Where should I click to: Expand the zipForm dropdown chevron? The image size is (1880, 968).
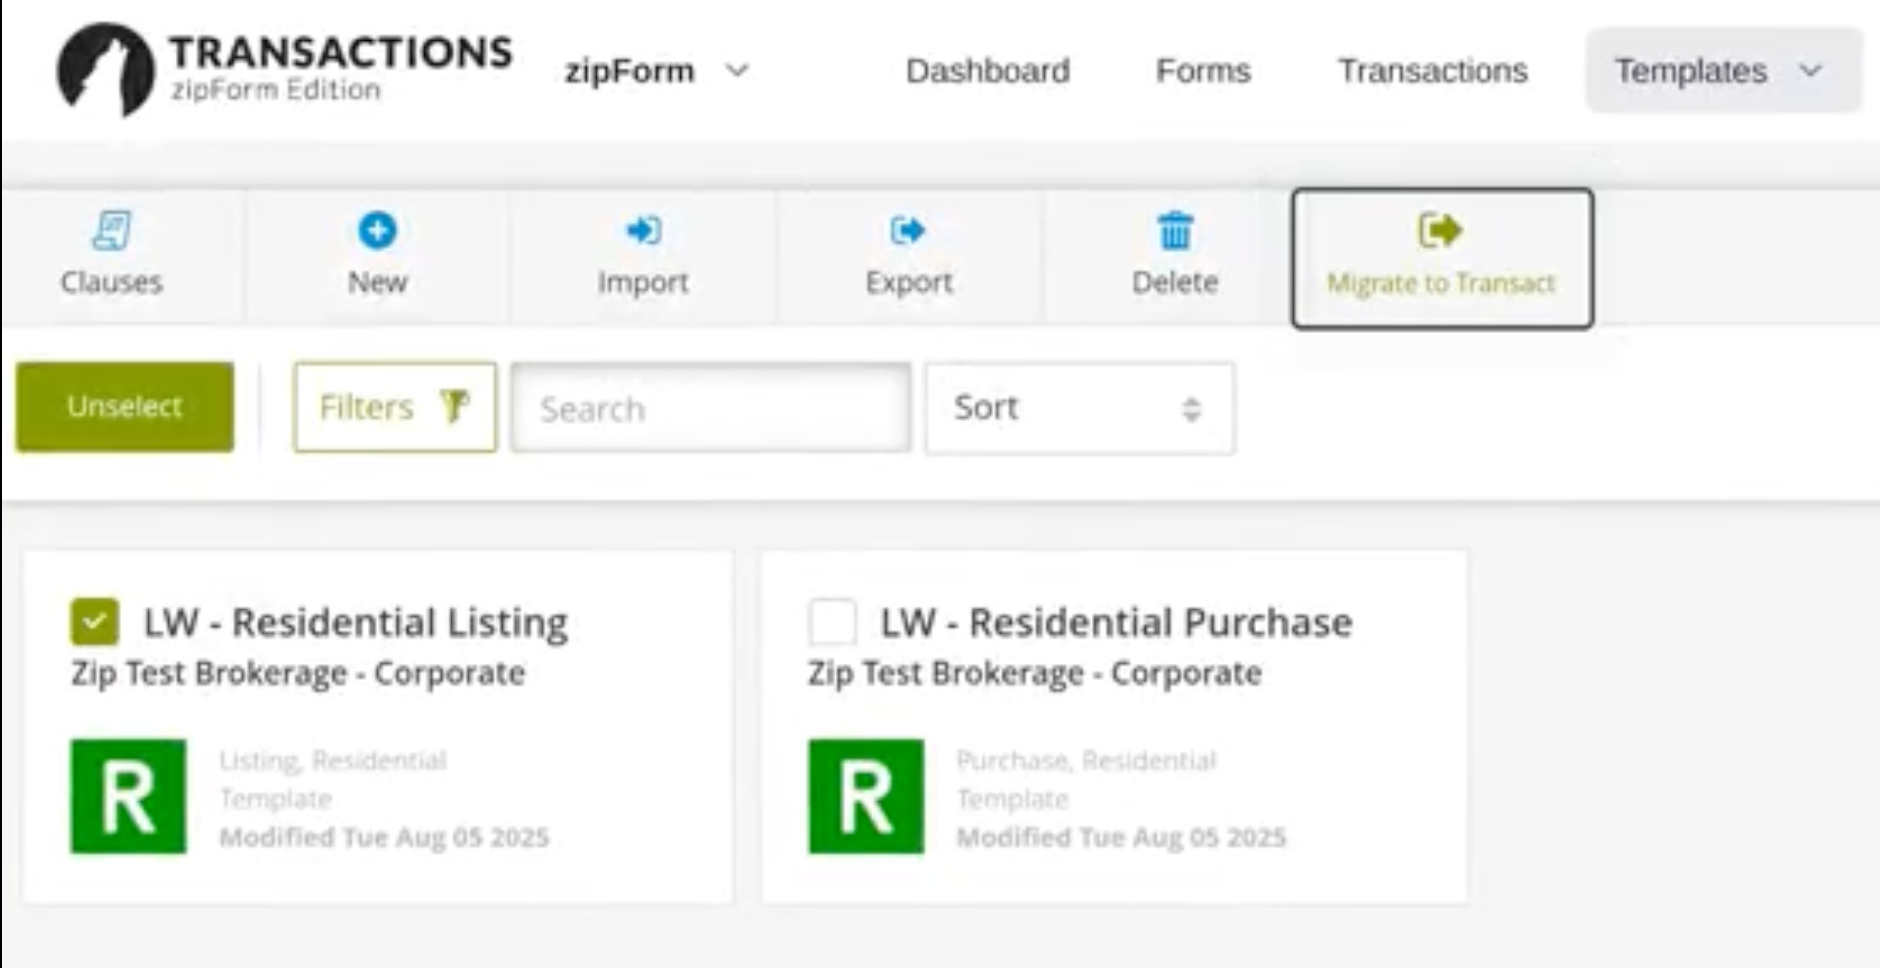737,70
